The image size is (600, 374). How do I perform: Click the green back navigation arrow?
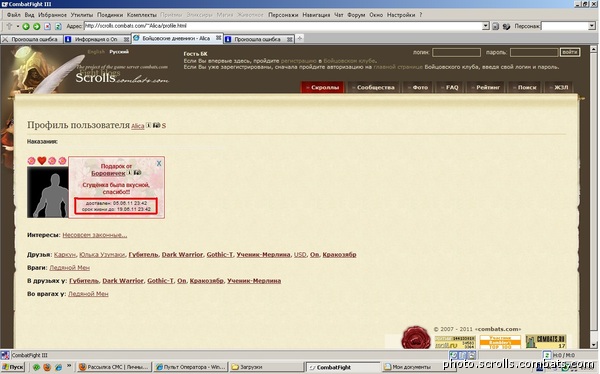26,26
